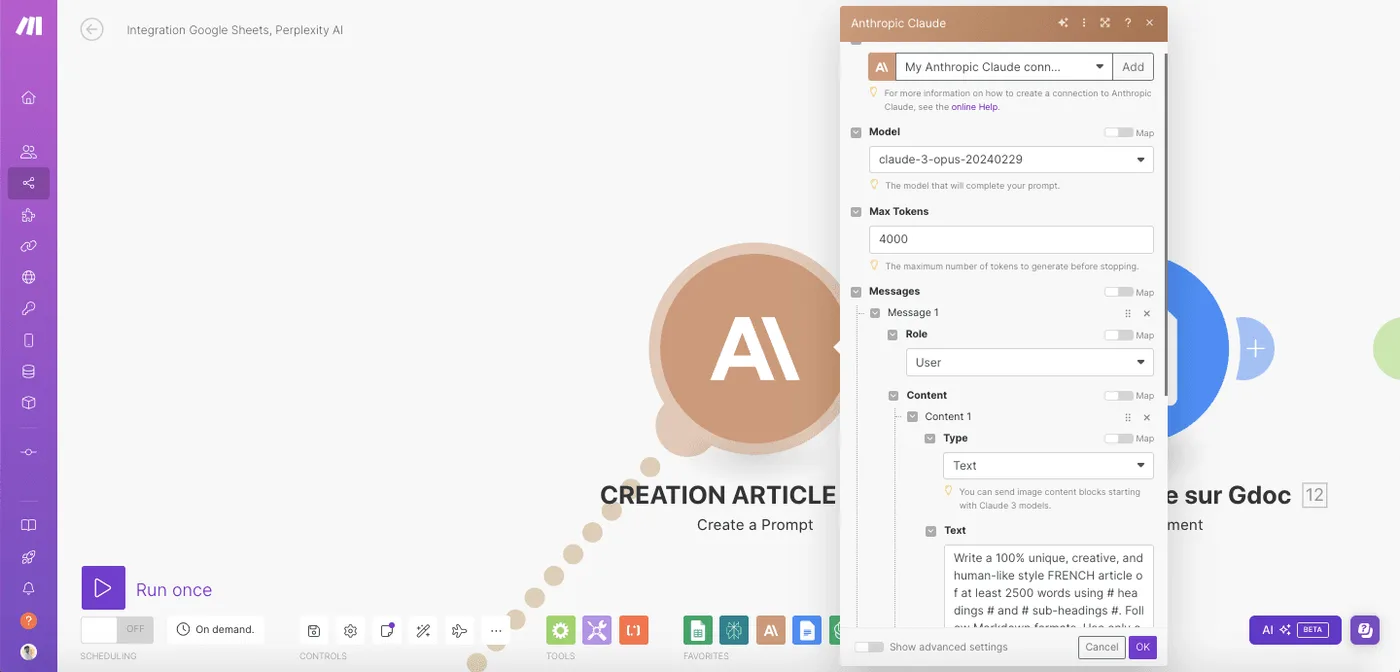Add the teal Perplexity favorite module
This screenshot has height=672, width=1400.
point(734,630)
